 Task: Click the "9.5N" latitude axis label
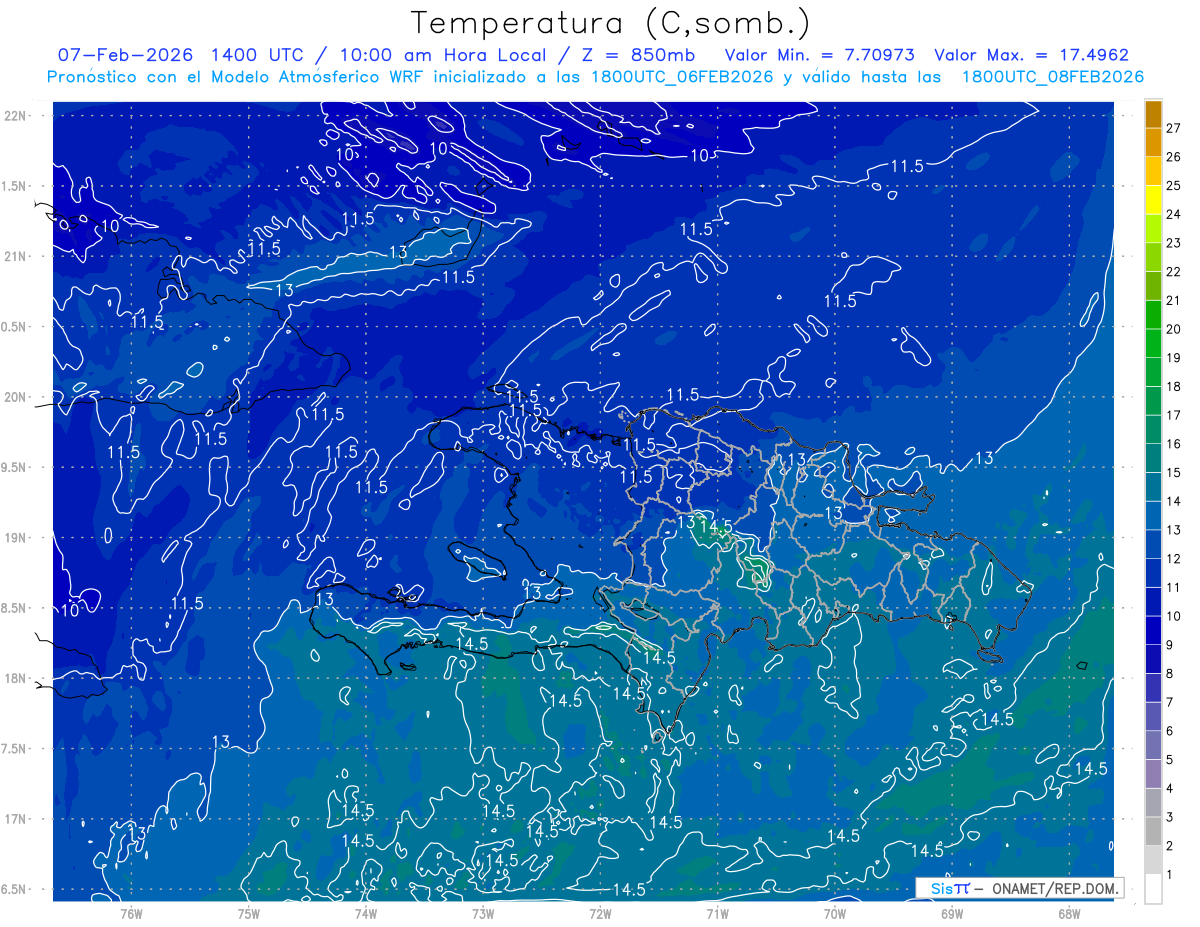(13, 467)
